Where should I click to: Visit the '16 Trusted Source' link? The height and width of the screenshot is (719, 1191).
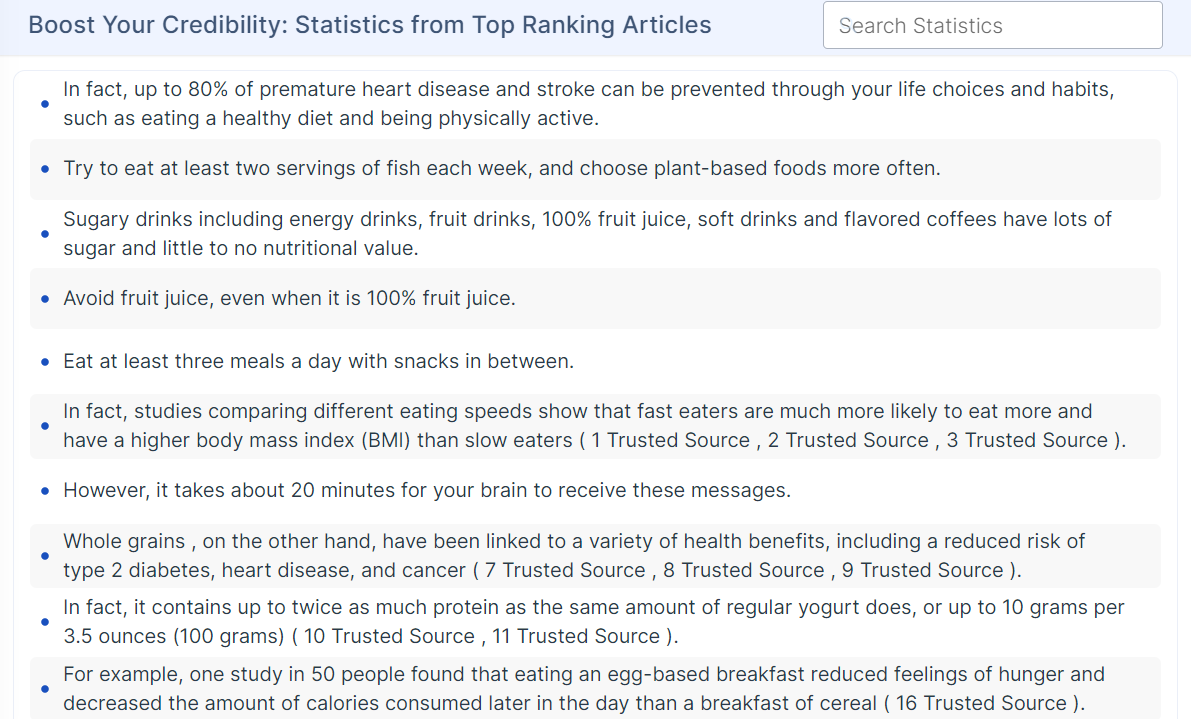981,704
